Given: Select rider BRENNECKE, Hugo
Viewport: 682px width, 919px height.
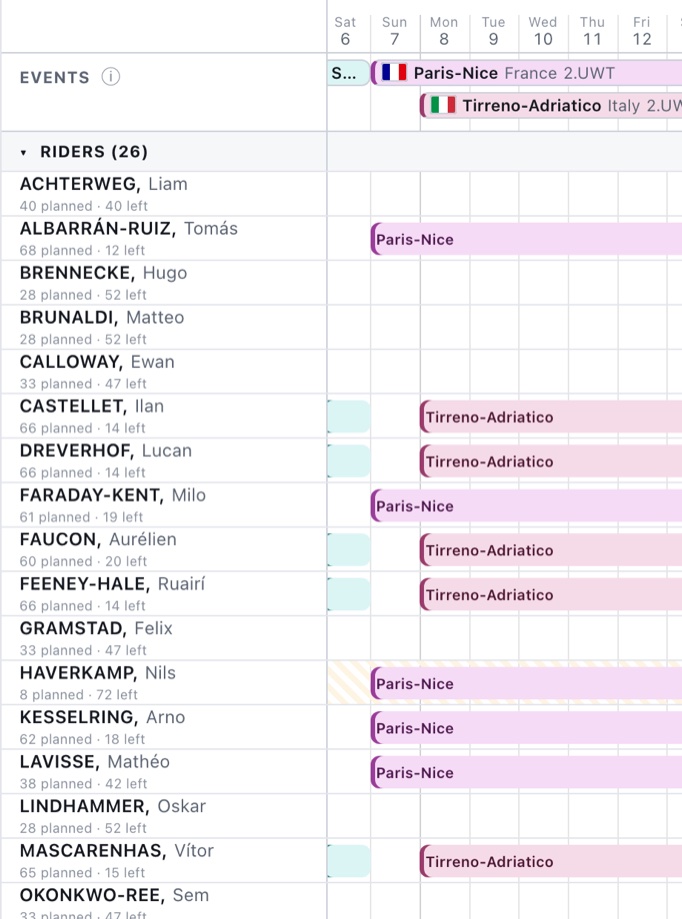Looking at the screenshot, I should pyautogui.click(x=163, y=283).
